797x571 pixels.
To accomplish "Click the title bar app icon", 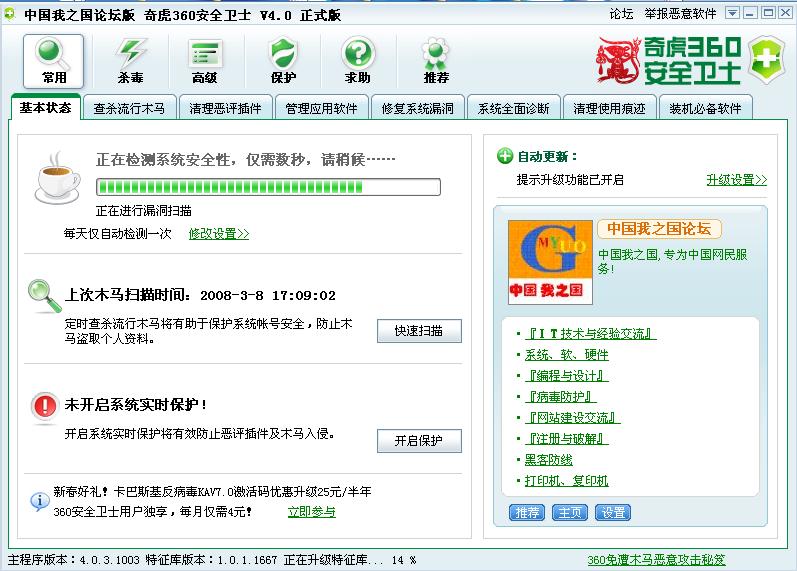I will click(9, 14).
